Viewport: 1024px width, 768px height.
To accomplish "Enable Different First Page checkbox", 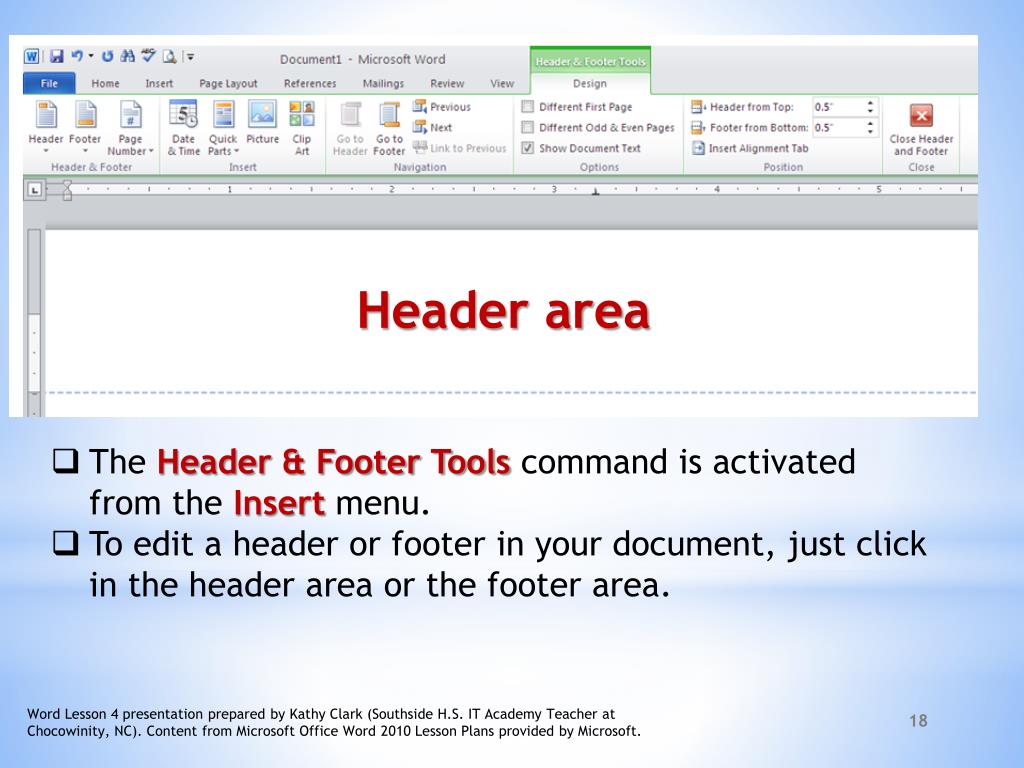I will click(528, 106).
